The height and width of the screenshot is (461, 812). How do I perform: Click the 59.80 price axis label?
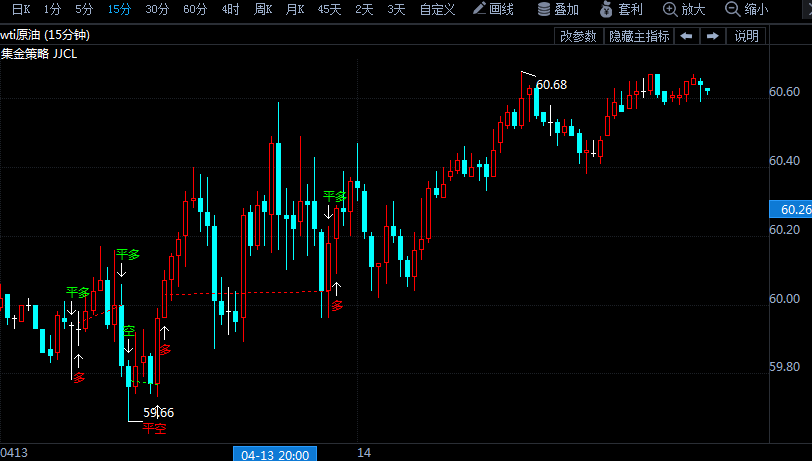(785, 367)
